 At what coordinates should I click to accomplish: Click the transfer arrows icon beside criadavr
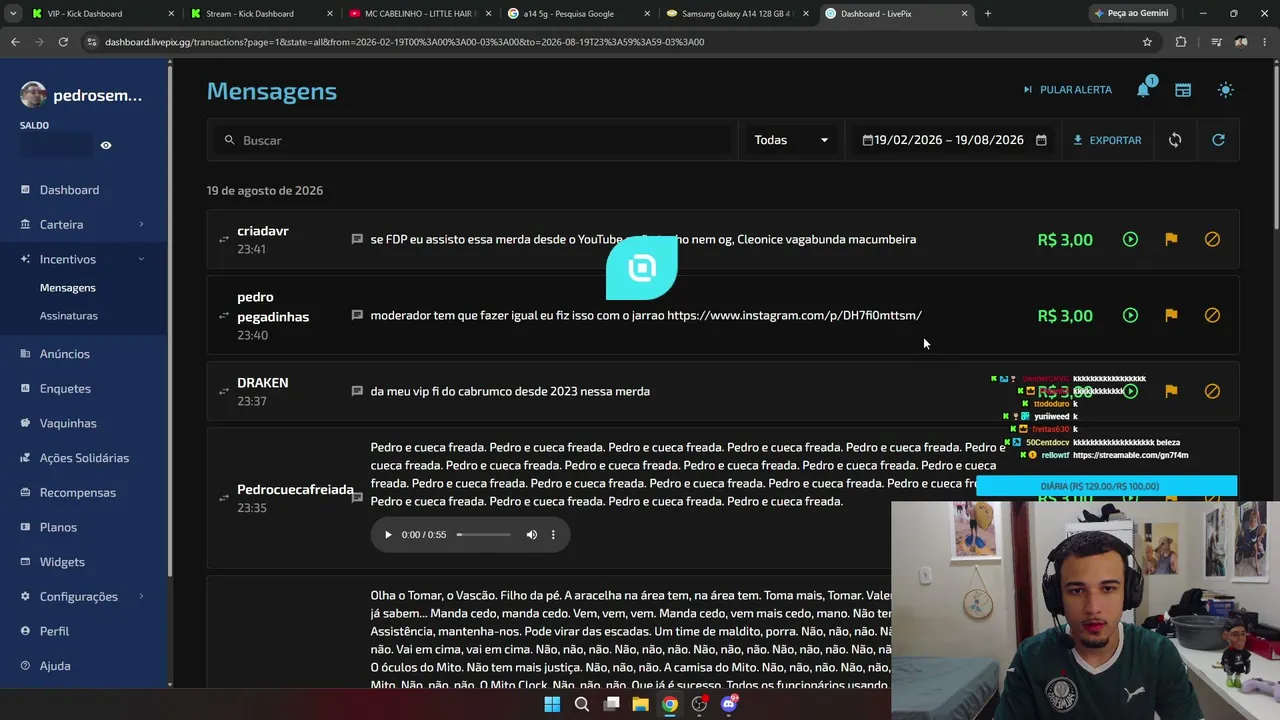tap(224, 240)
